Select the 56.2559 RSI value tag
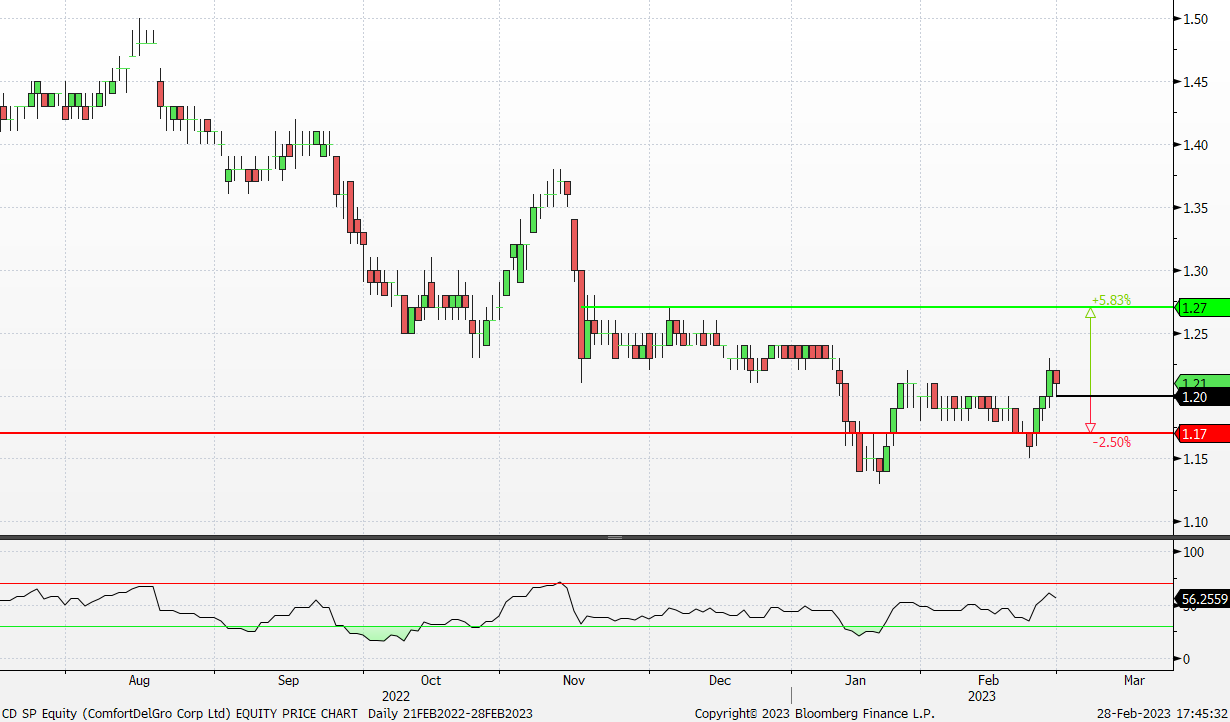Image resolution: width=1230 pixels, height=722 pixels. pyautogui.click(x=1201, y=599)
